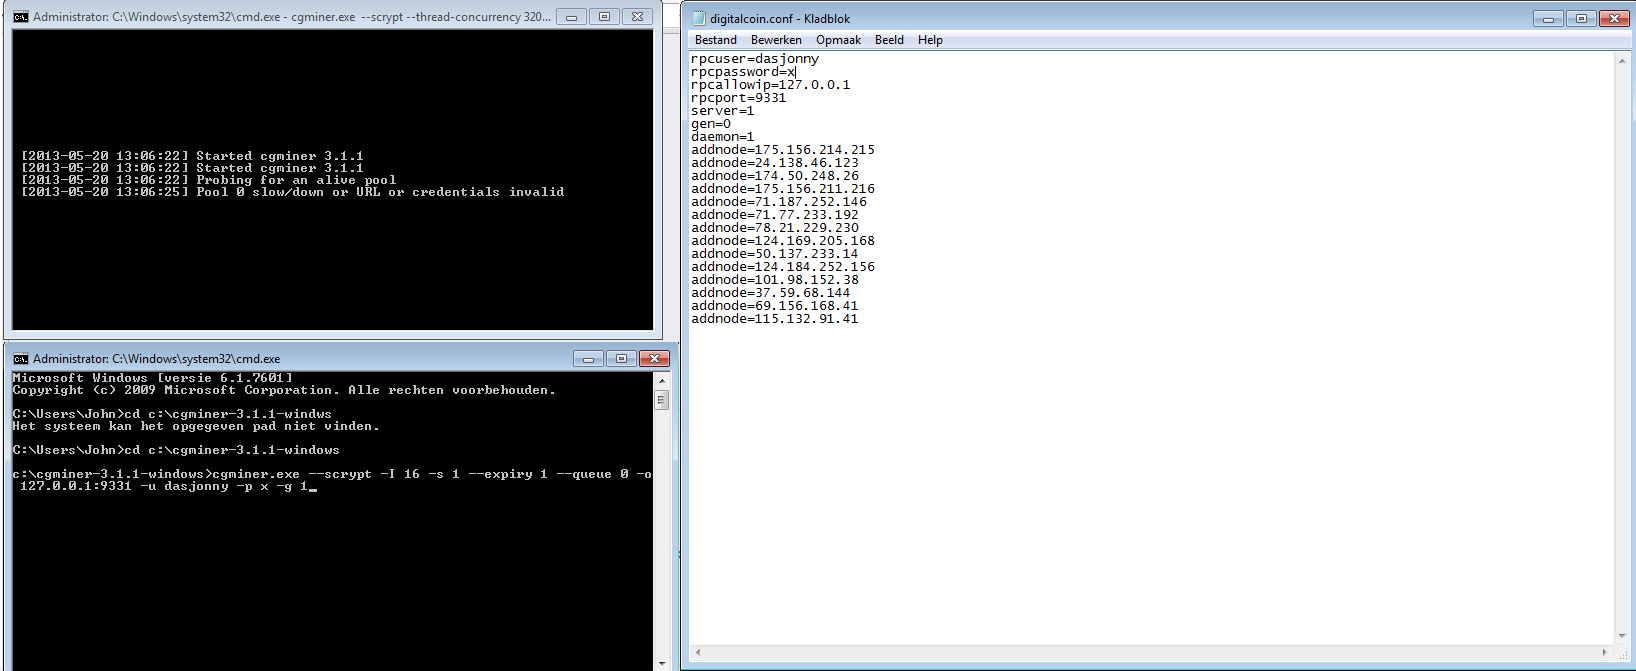Maximize the cgminer.exe command window
This screenshot has width=1636, height=671.
(604, 17)
